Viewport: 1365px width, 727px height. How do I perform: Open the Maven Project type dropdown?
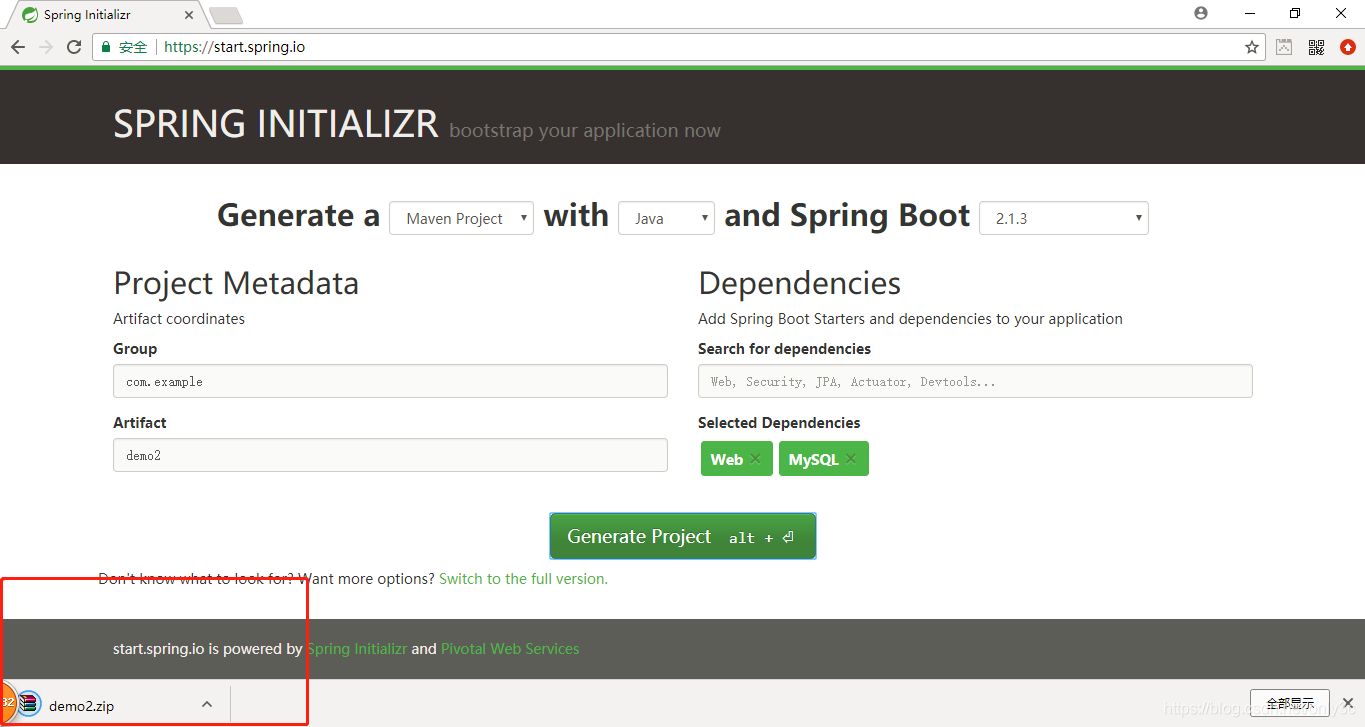[462, 218]
